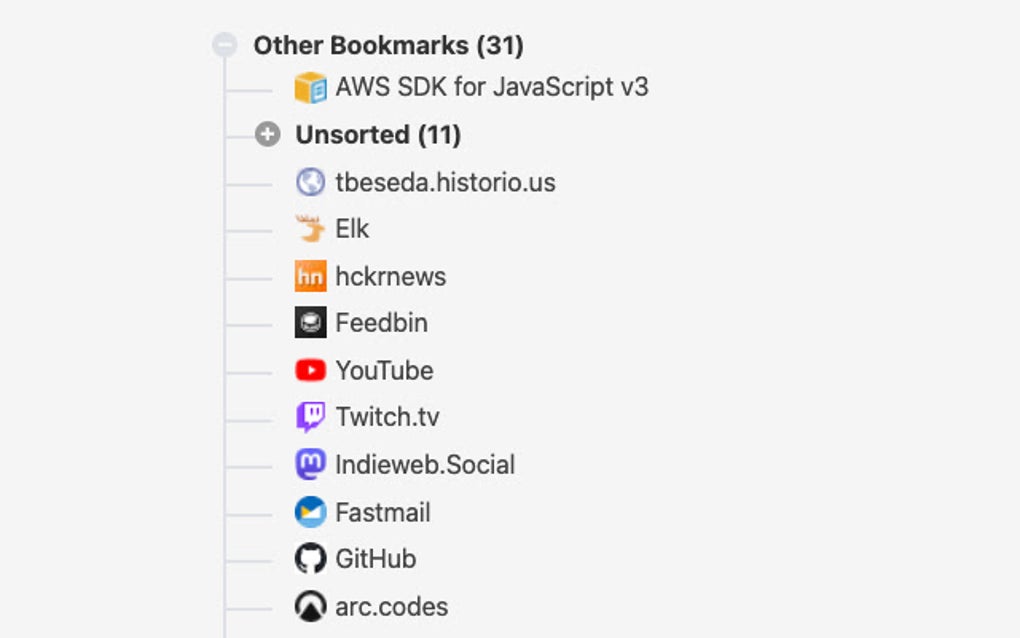Click the orange hckrnews favicon
Image resolution: width=1020 pixels, height=638 pixels.
tap(311, 275)
